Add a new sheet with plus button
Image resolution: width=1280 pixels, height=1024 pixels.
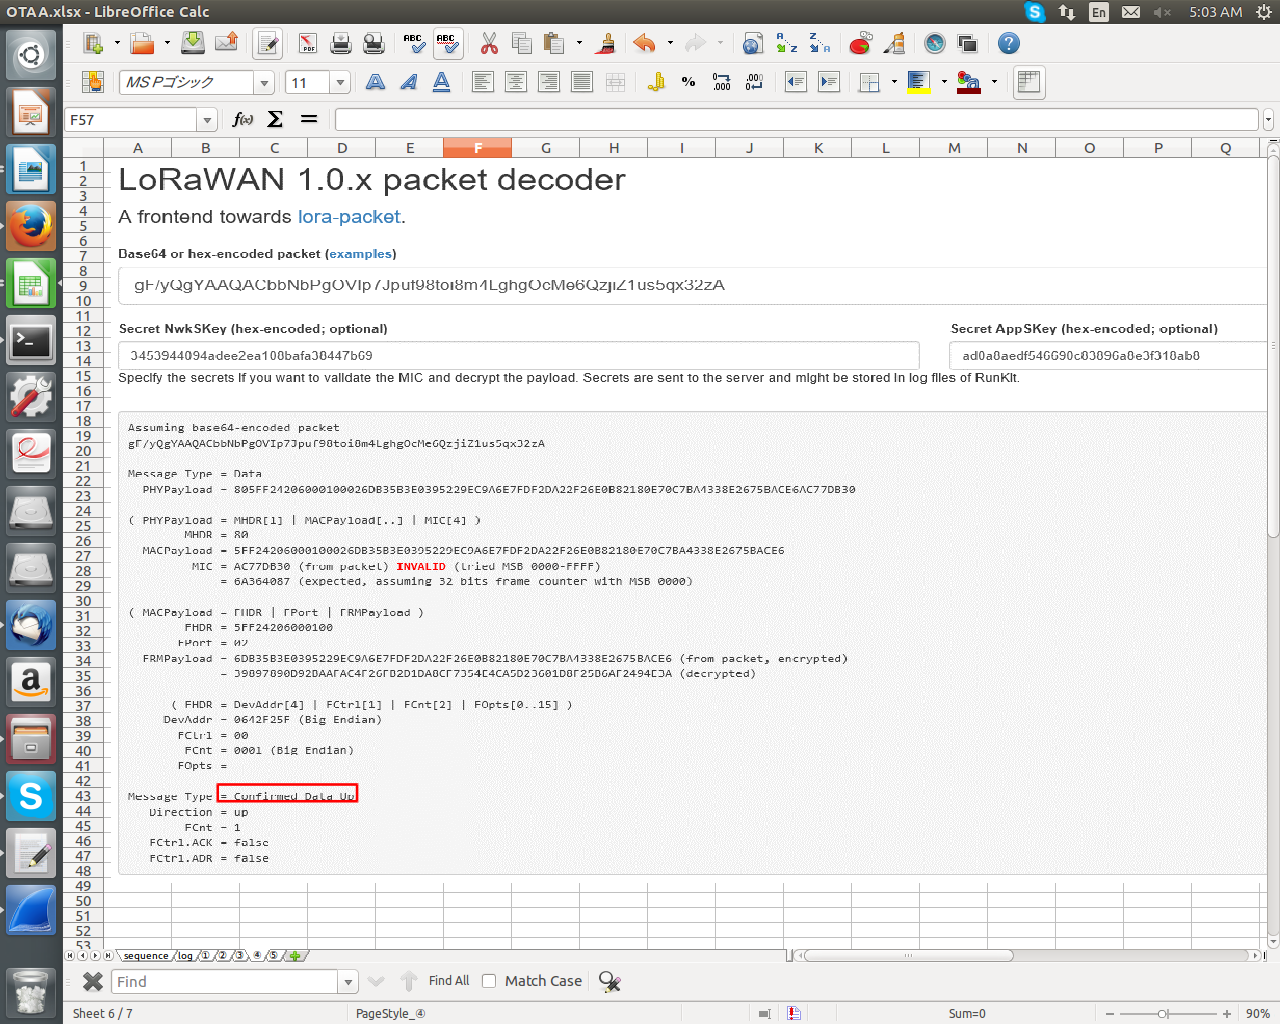click(x=294, y=956)
